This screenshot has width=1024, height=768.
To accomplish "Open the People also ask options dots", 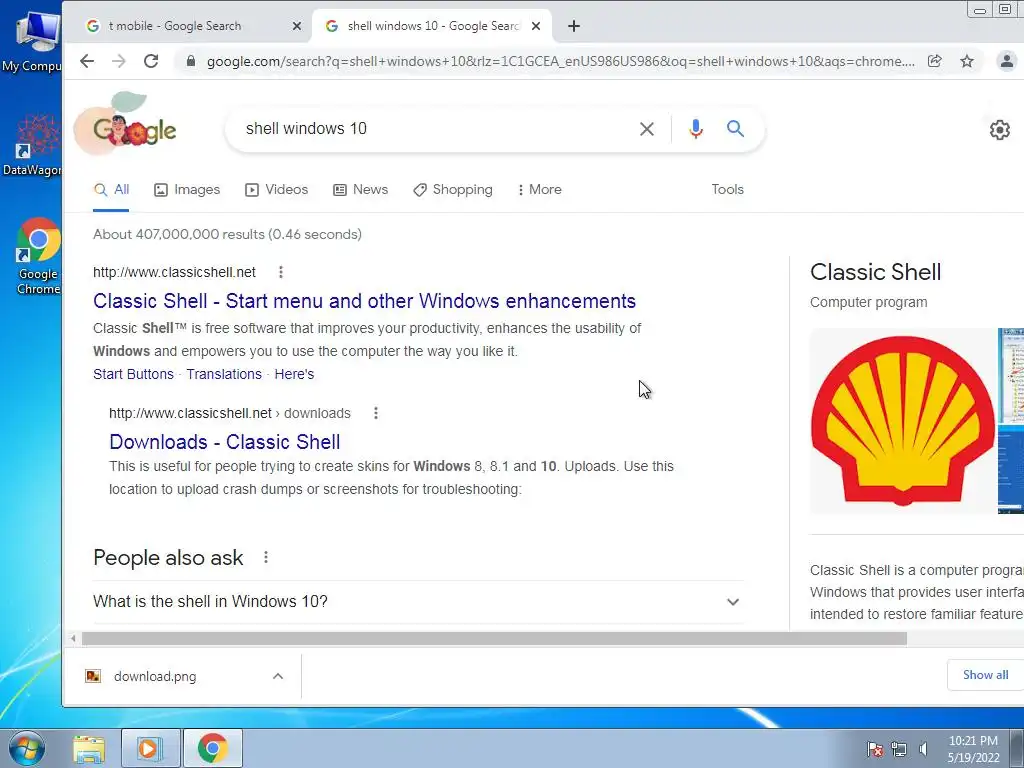I will tap(266, 557).
